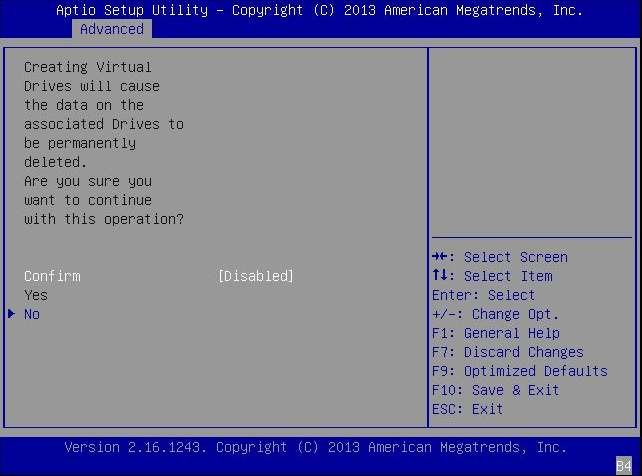Screen dimensions: 642x476
Task: Click the 'Creating Virtual' warning text line
Action: (88, 67)
